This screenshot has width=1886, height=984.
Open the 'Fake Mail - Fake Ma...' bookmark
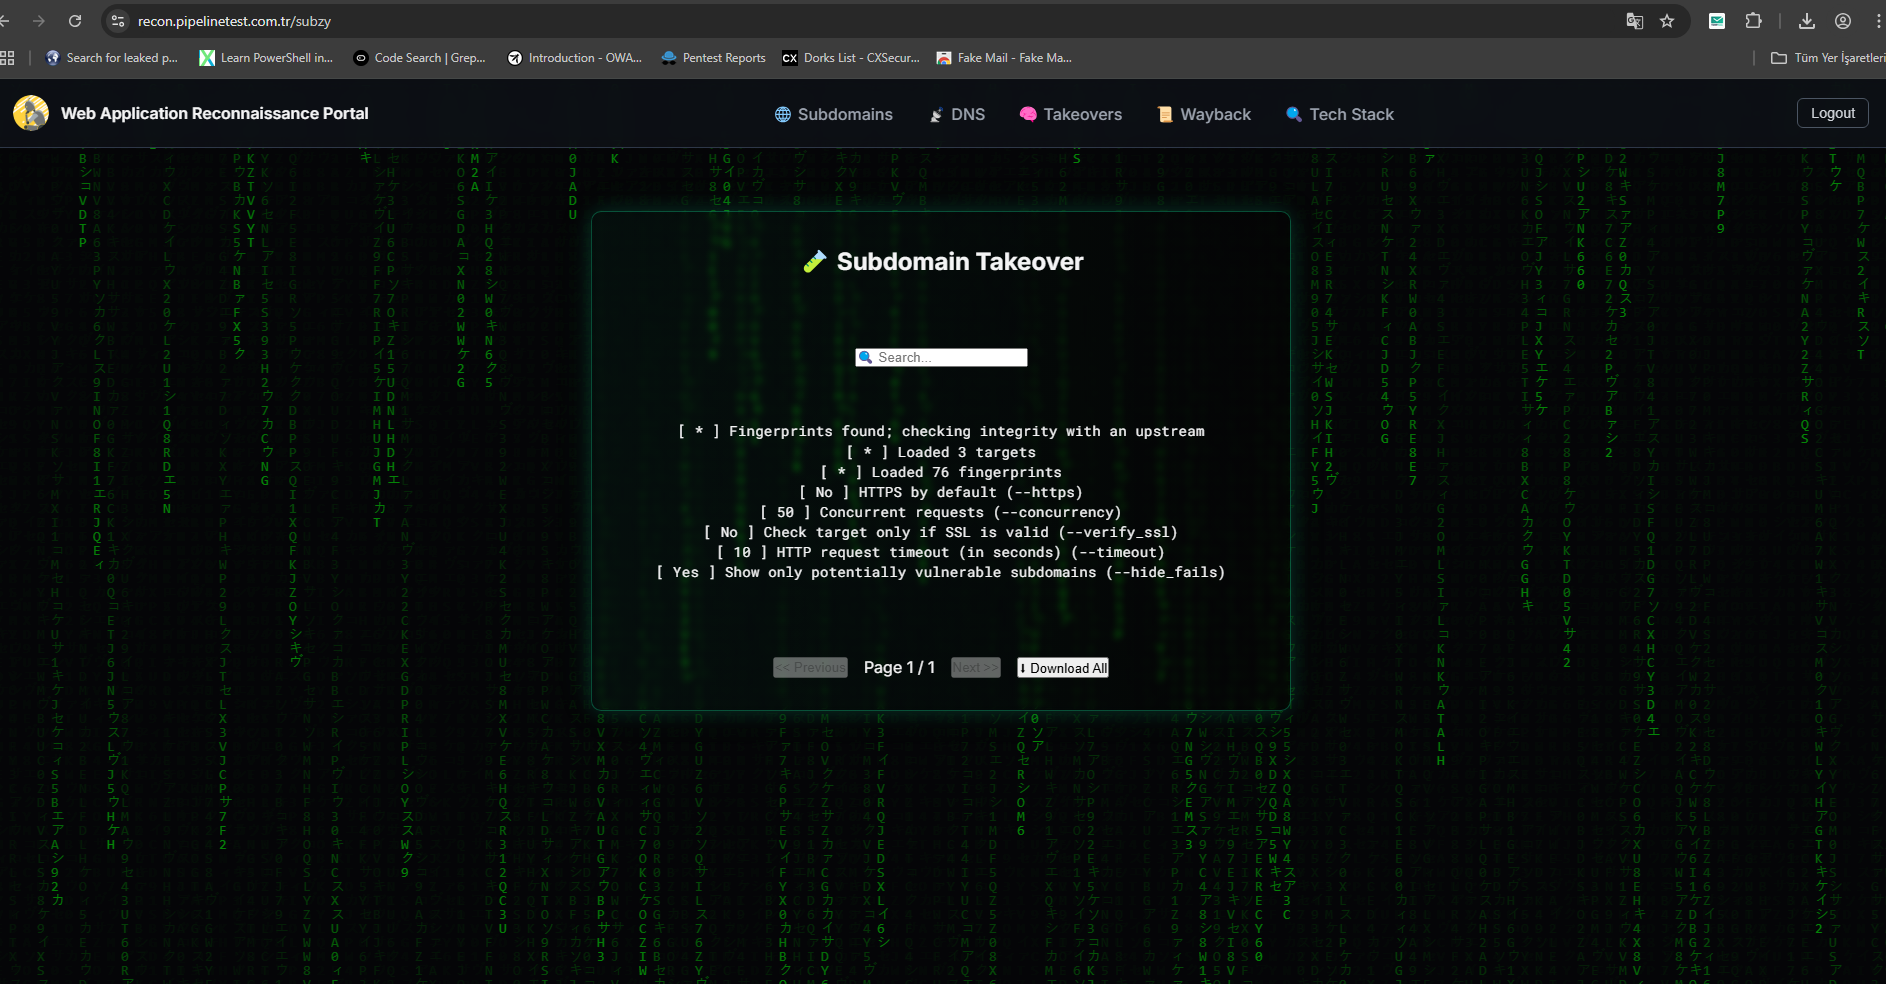click(1004, 58)
